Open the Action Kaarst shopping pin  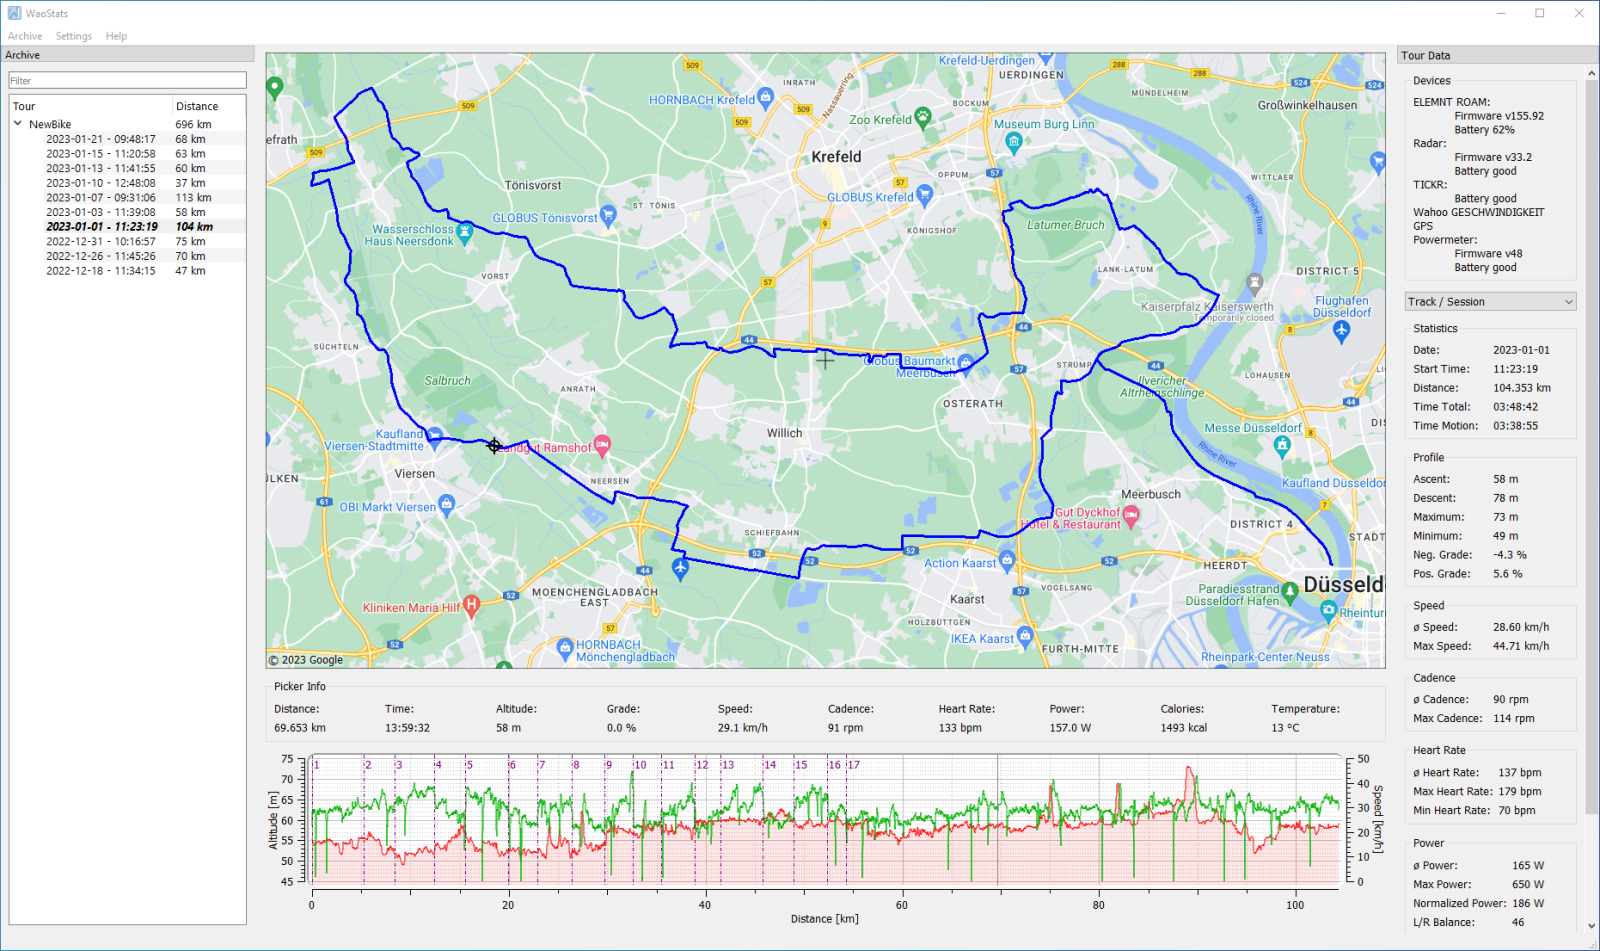[x=1007, y=561]
